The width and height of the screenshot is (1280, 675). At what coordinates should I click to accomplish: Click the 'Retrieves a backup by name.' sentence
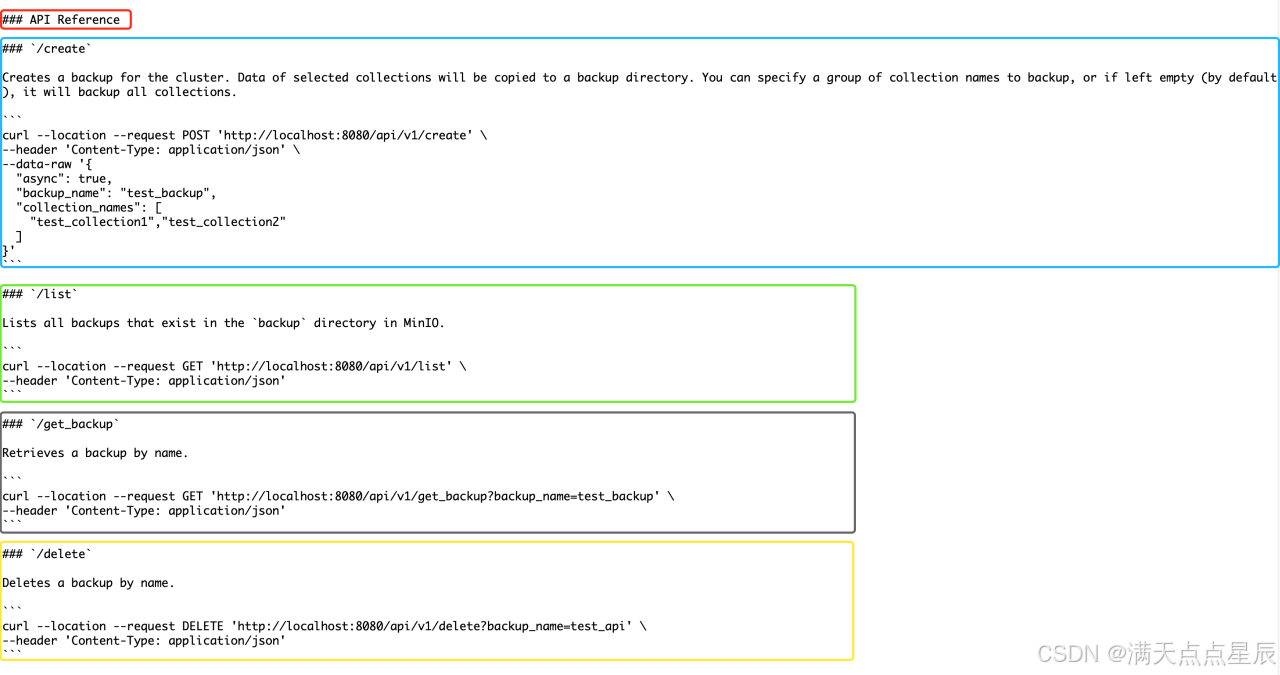95,453
